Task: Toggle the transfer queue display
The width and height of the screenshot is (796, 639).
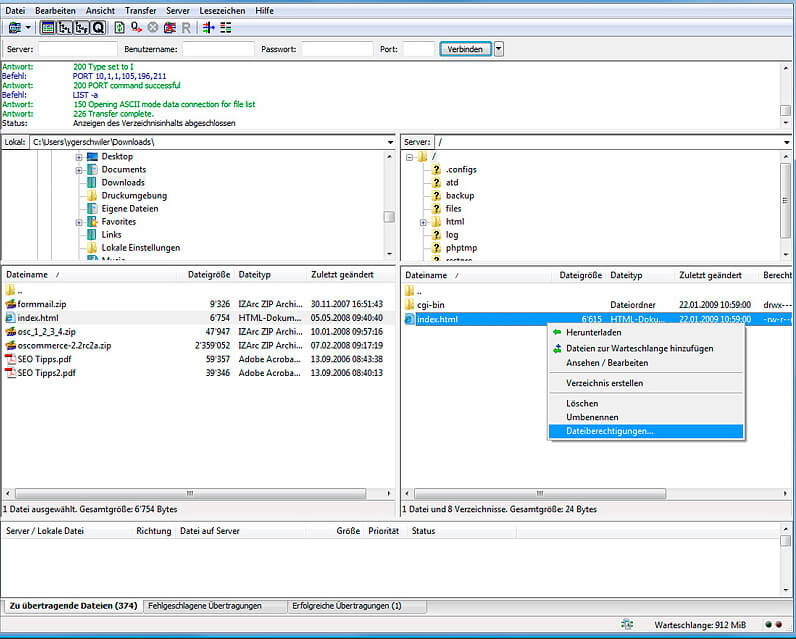Action: pos(98,27)
